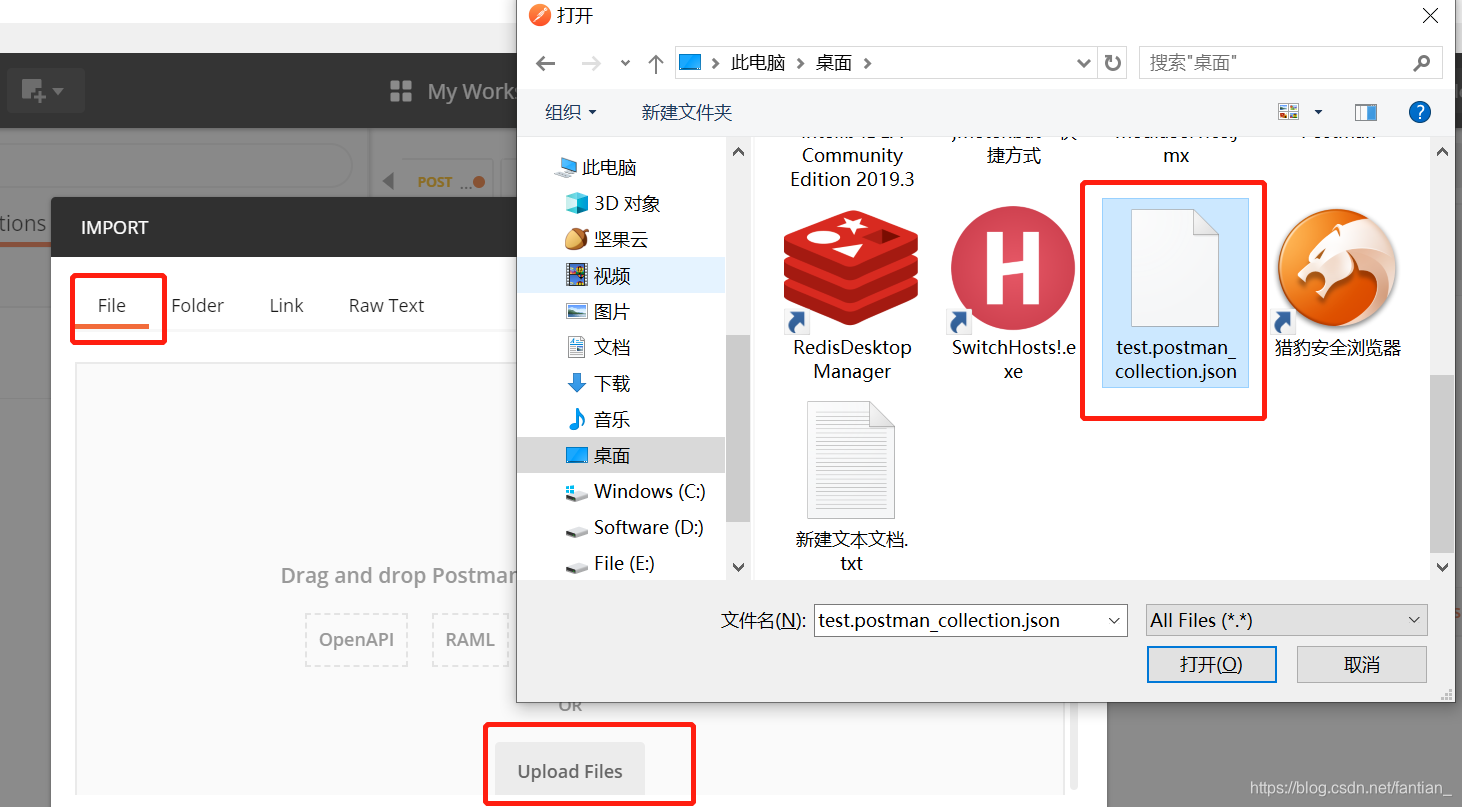Click the Postman icon in dialog title

(x=539, y=15)
